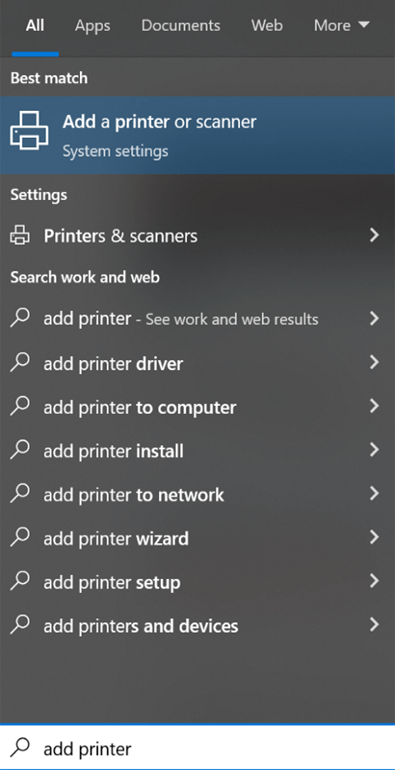The image size is (395, 770).
Task: Click magnifier icon beside add printer driver
Action: coord(20,362)
